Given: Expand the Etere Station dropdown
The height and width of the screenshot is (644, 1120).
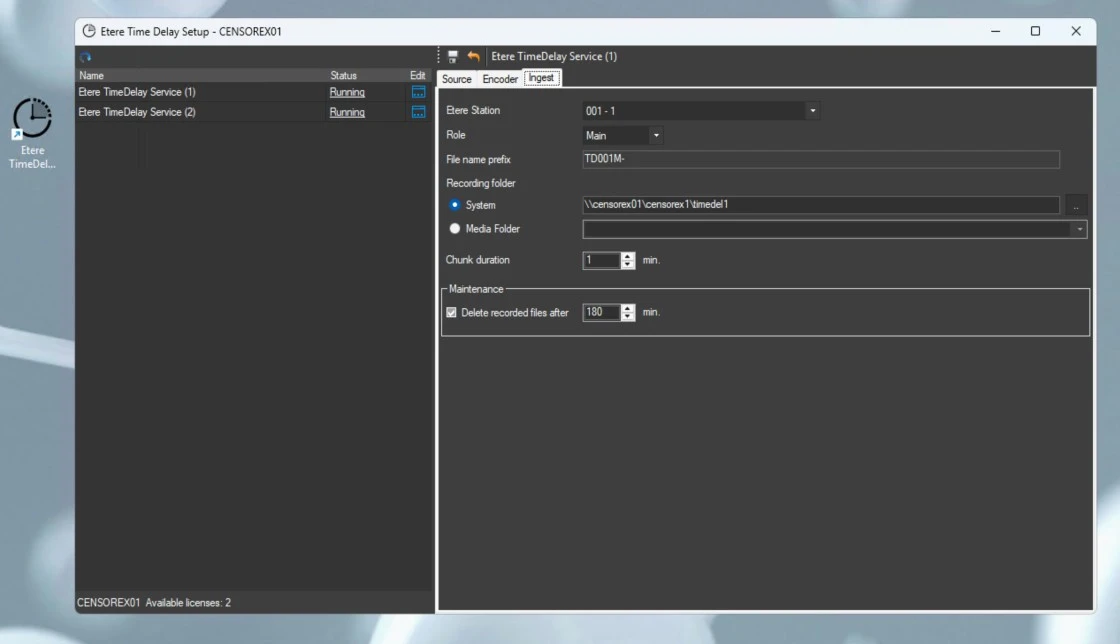Looking at the screenshot, I should [x=813, y=111].
